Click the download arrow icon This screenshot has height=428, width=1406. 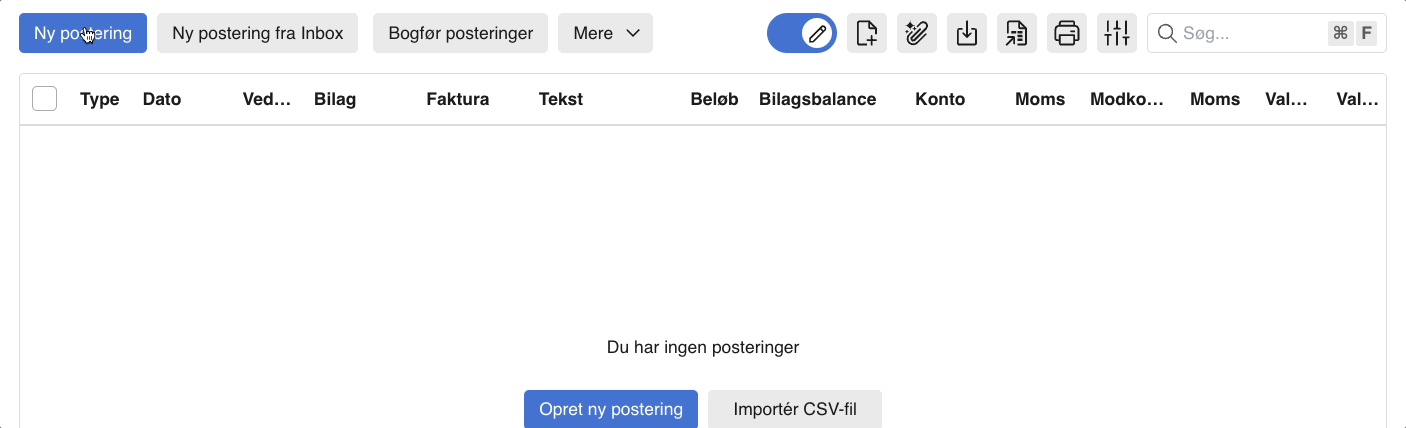(967, 33)
